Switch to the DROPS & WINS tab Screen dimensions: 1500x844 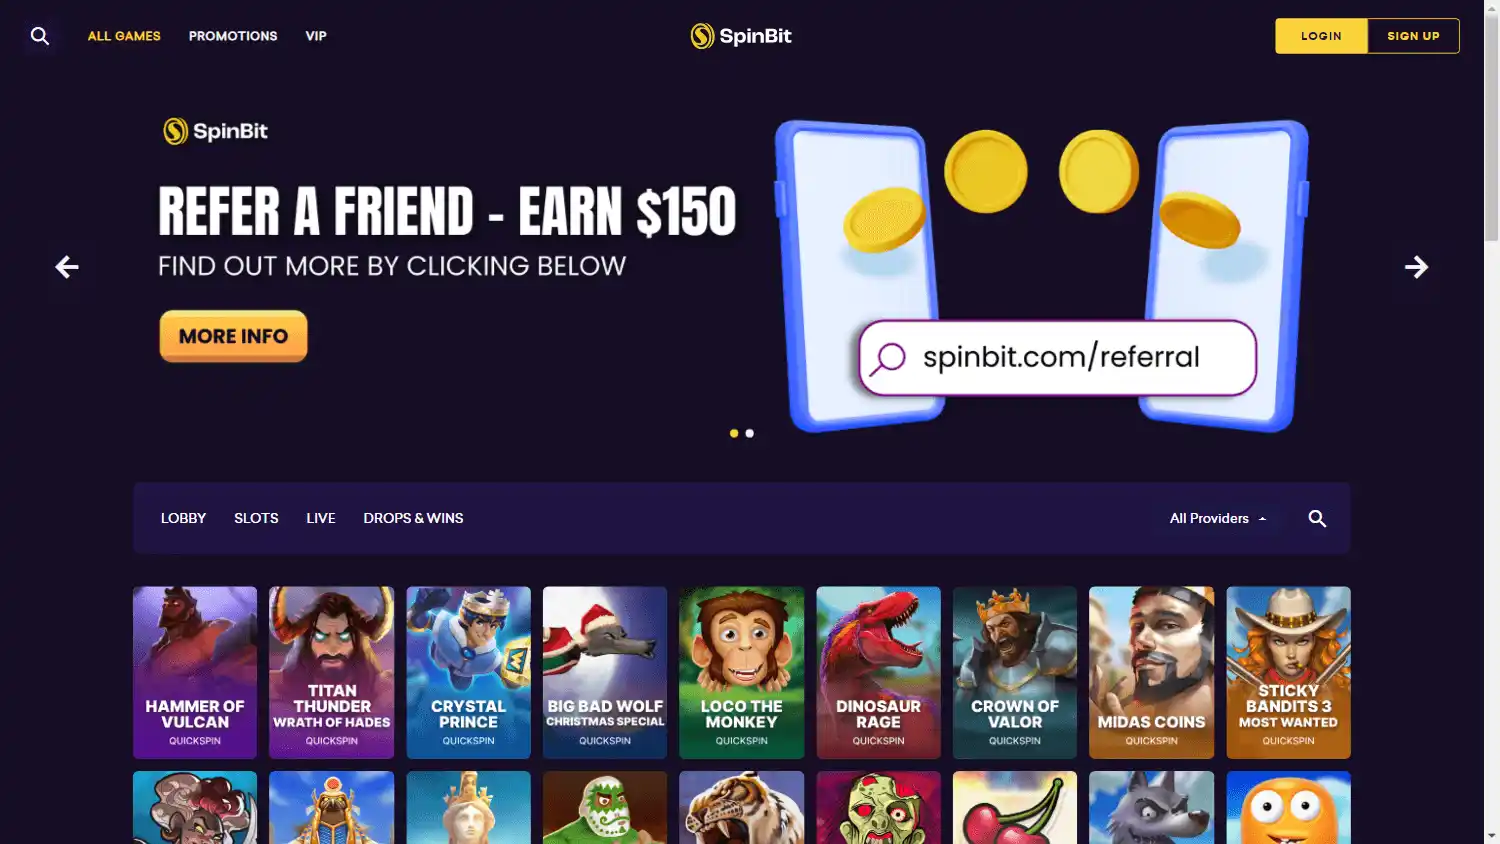point(413,518)
